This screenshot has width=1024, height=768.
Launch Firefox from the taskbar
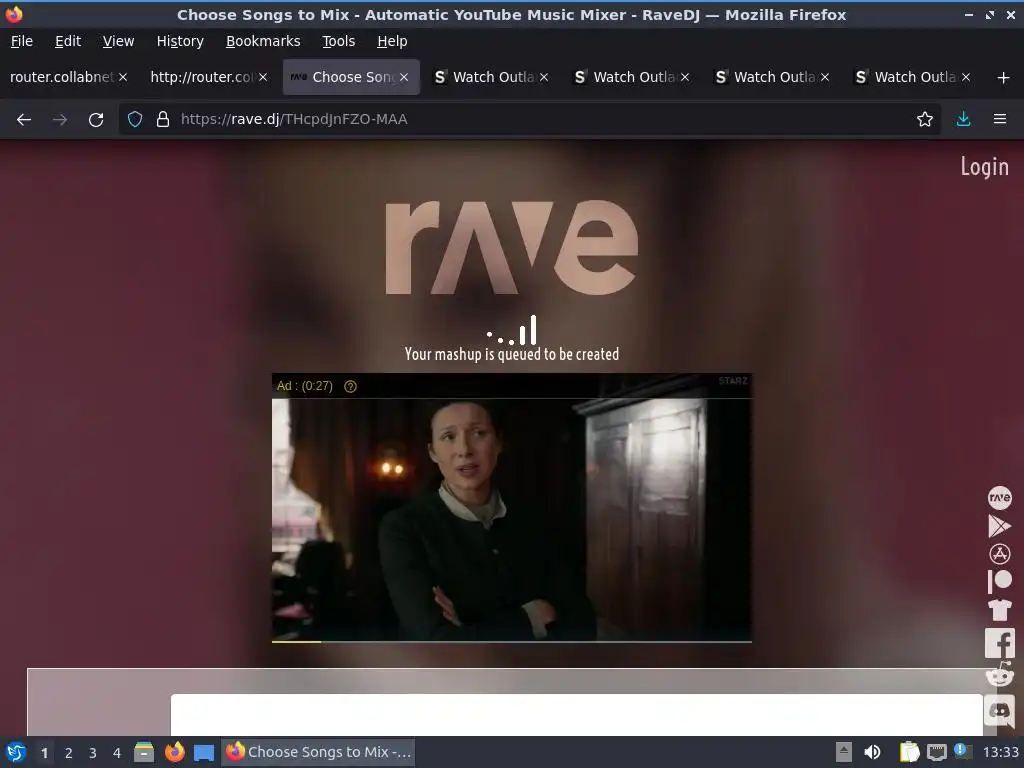pyautogui.click(x=174, y=752)
